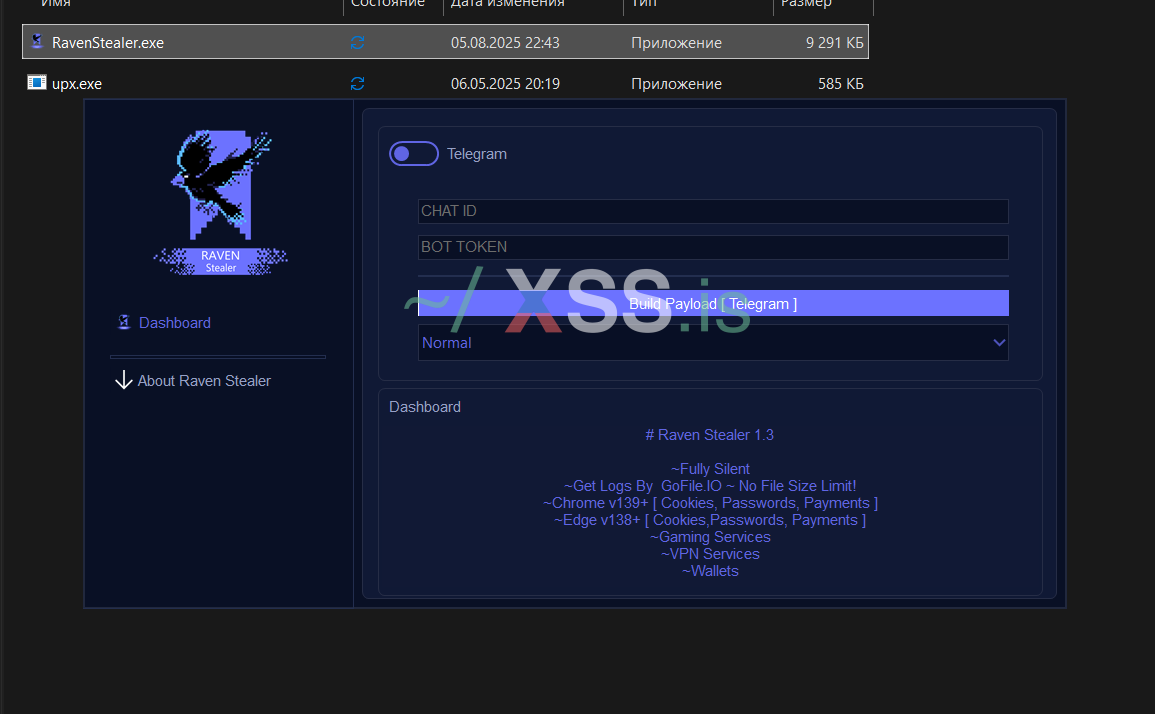Open the Normal build-mode dropdown
Screen dimensions: 1155x714
pos(713,343)
